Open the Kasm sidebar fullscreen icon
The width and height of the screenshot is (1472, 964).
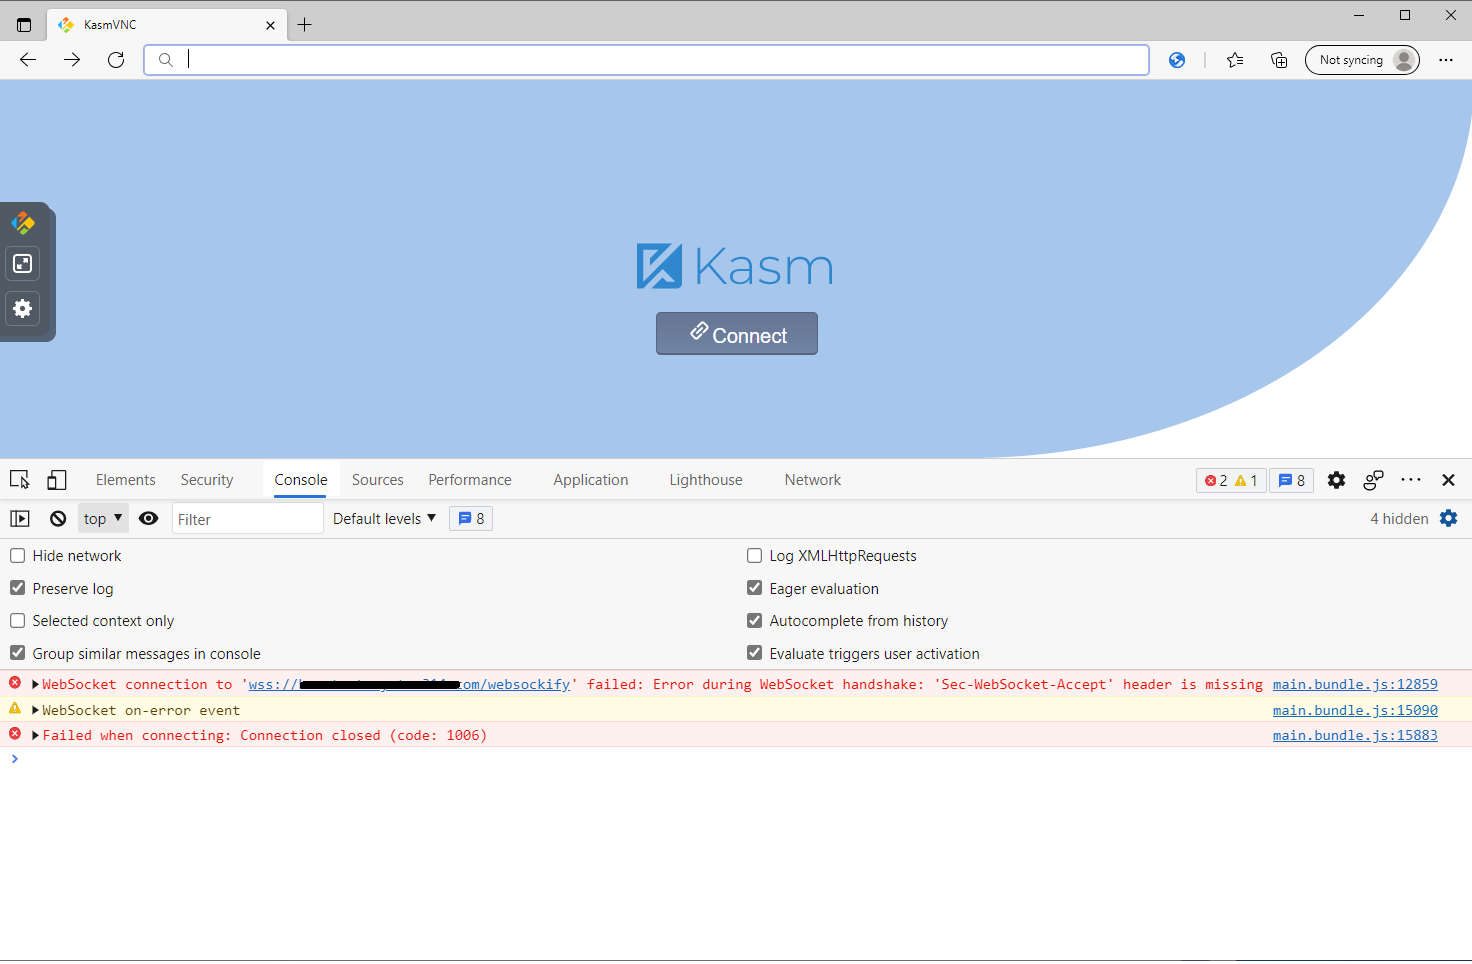22,264
